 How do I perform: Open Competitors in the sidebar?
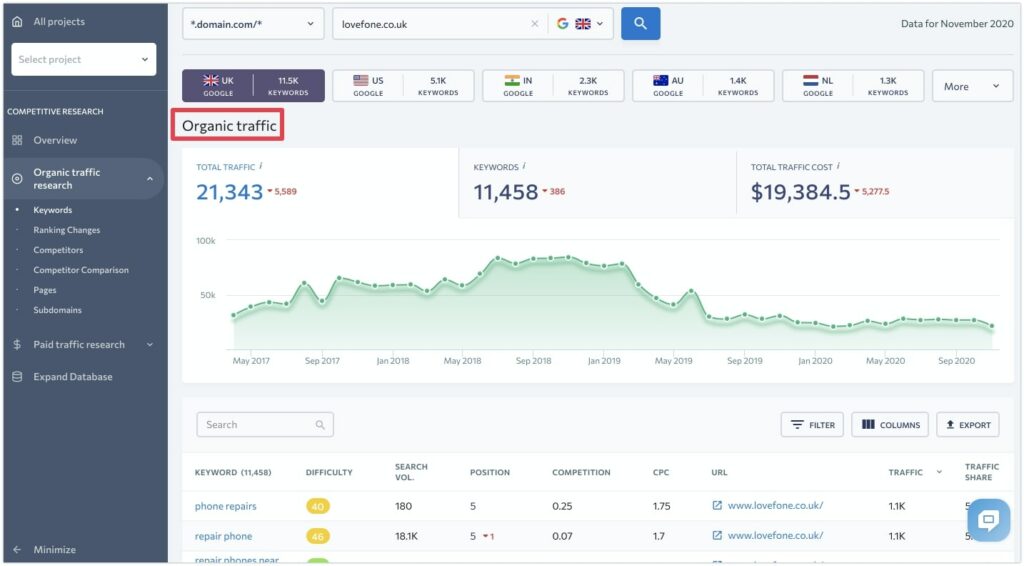[x=58, y=250]
